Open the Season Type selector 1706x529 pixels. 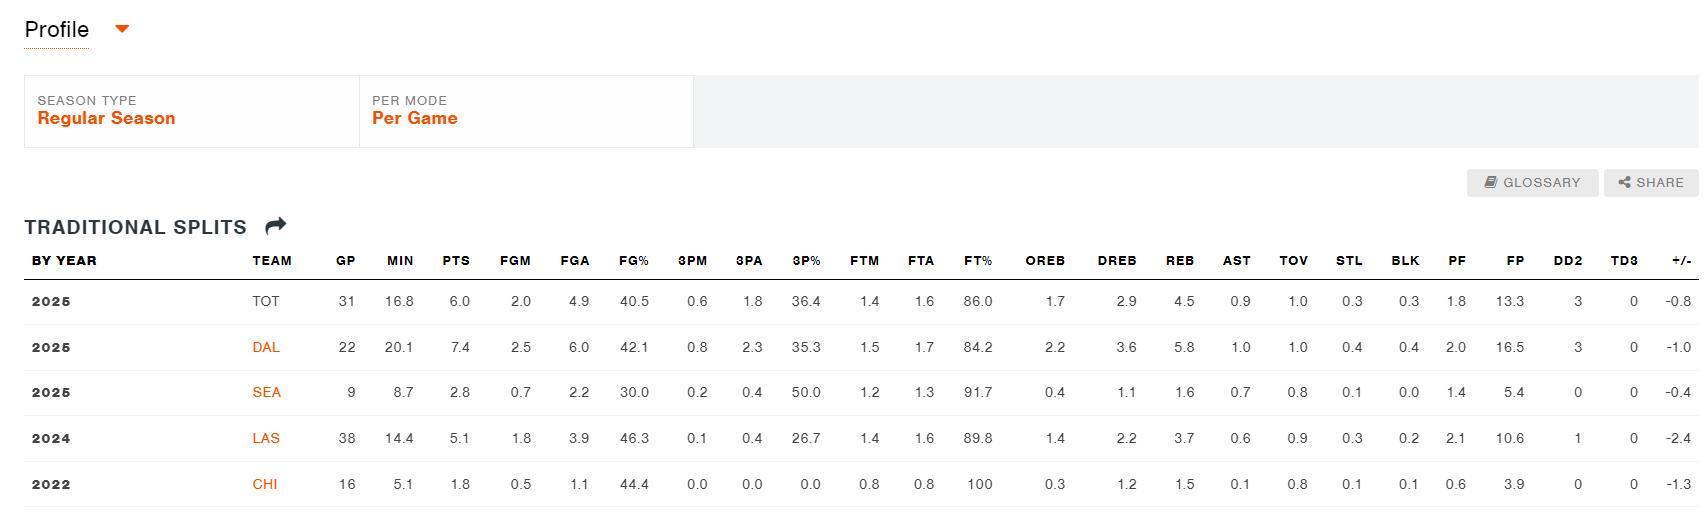pos(191,111)
